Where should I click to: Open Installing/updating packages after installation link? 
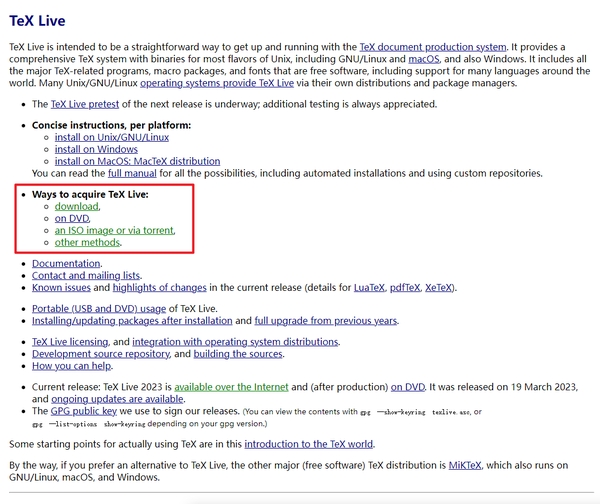coord(132,321)
